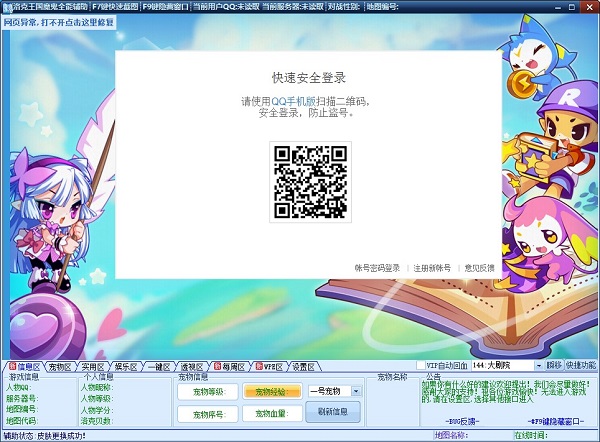
Task: Select the 透视区 tab
Action: (192, 367)
